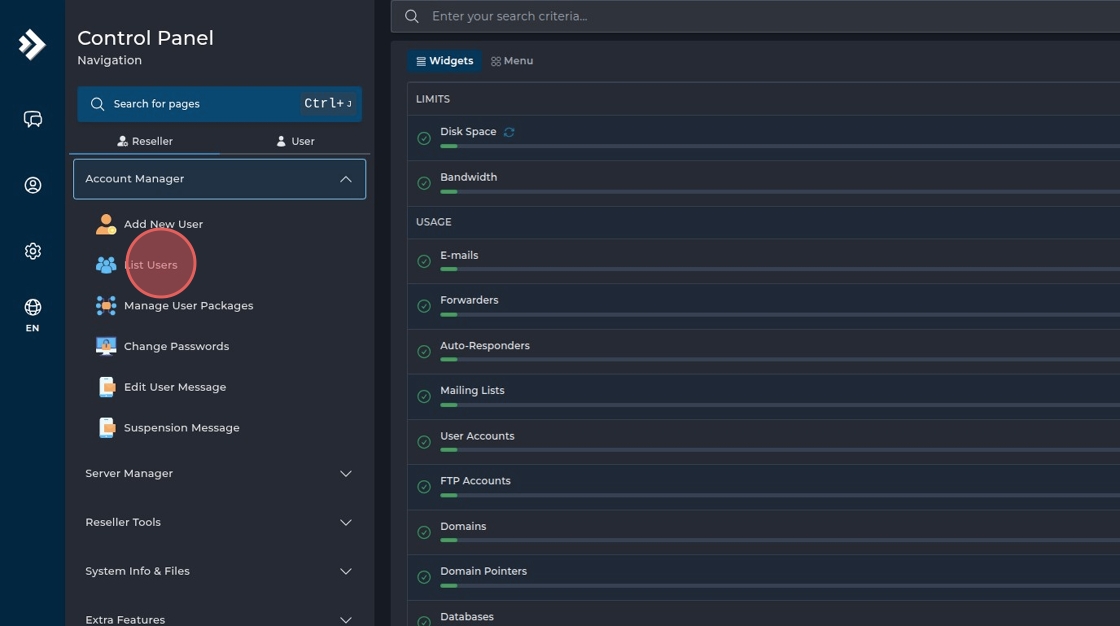Open Suspension Message link

[x=181, y=428]
